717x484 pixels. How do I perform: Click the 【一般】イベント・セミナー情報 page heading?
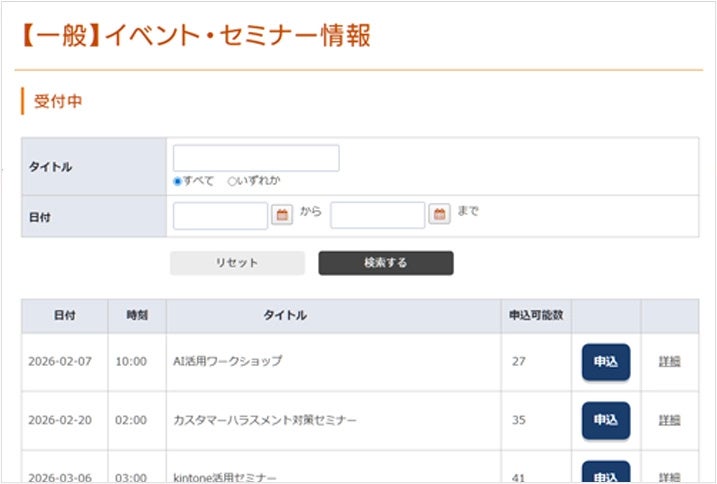[196, 35]
